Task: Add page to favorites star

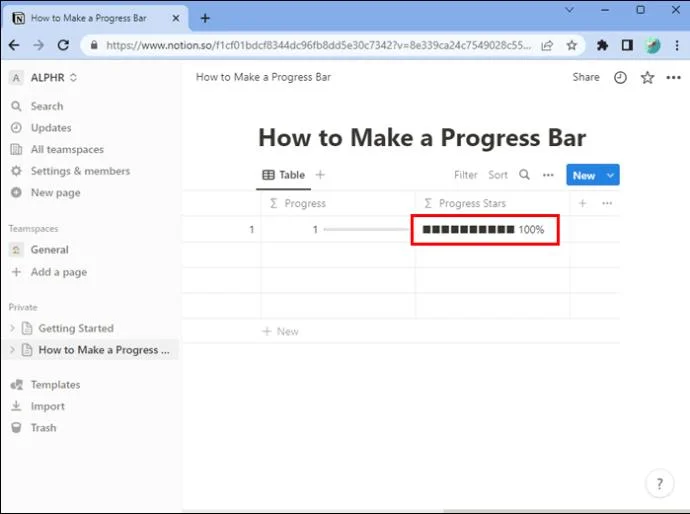Action: point(647,78)
